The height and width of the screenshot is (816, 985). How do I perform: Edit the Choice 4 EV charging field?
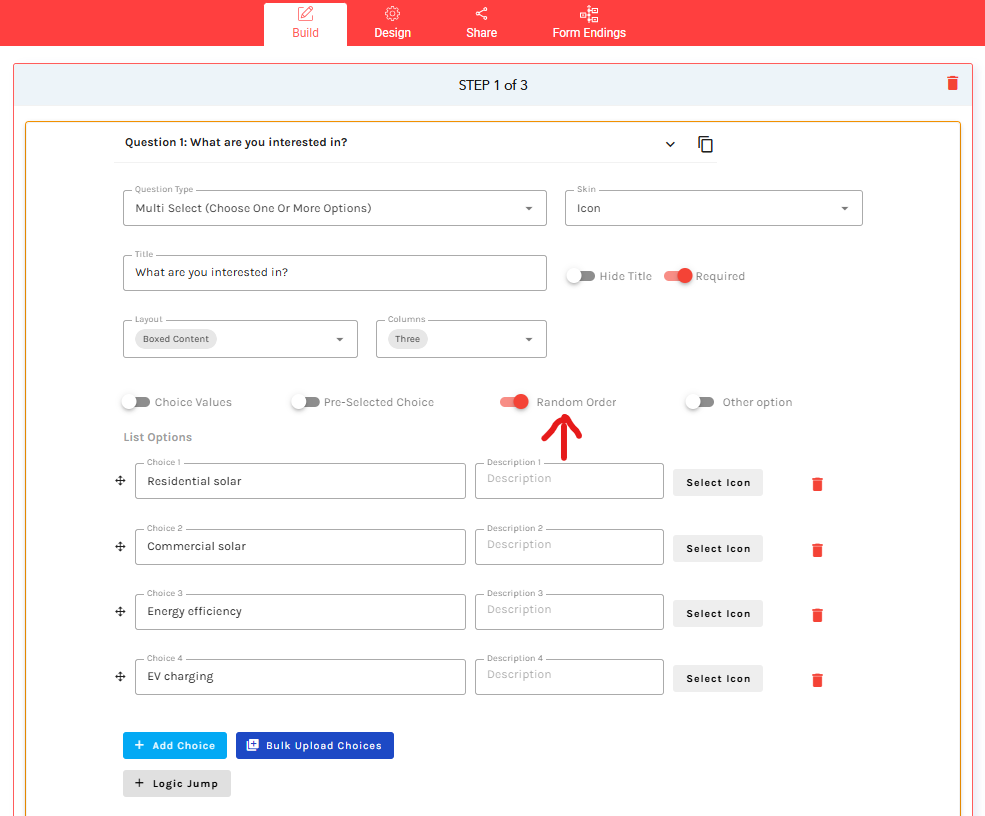(x=300, y=677)
